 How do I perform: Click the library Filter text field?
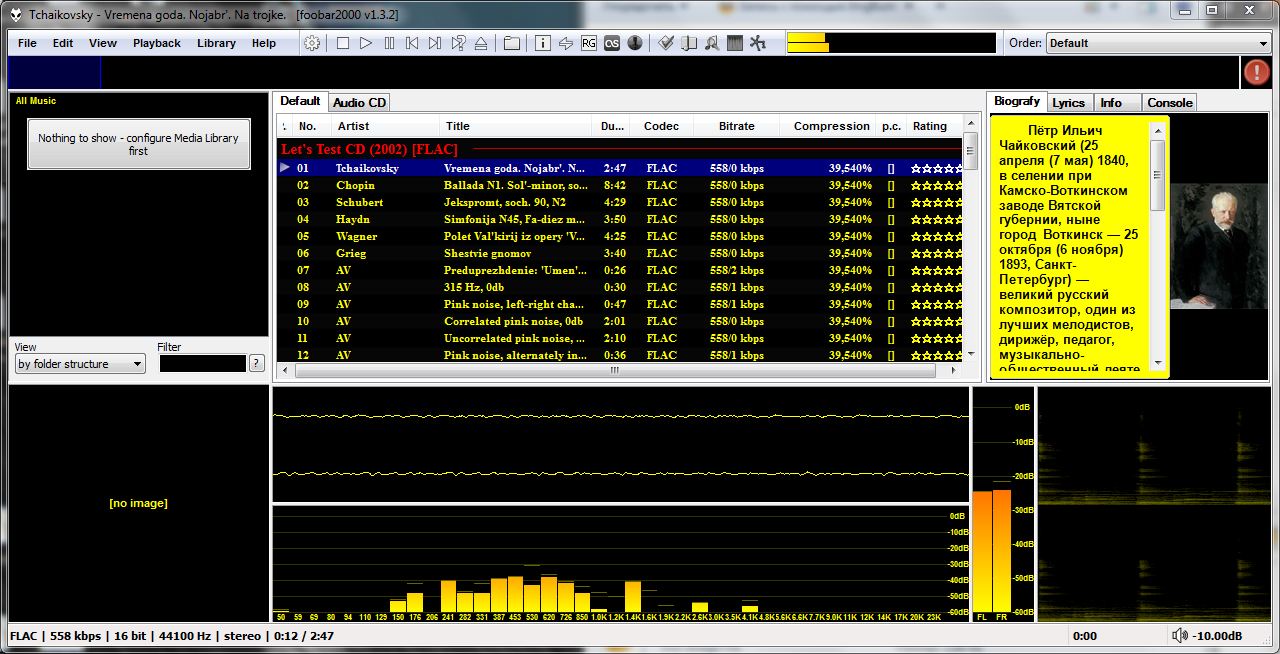202,364
